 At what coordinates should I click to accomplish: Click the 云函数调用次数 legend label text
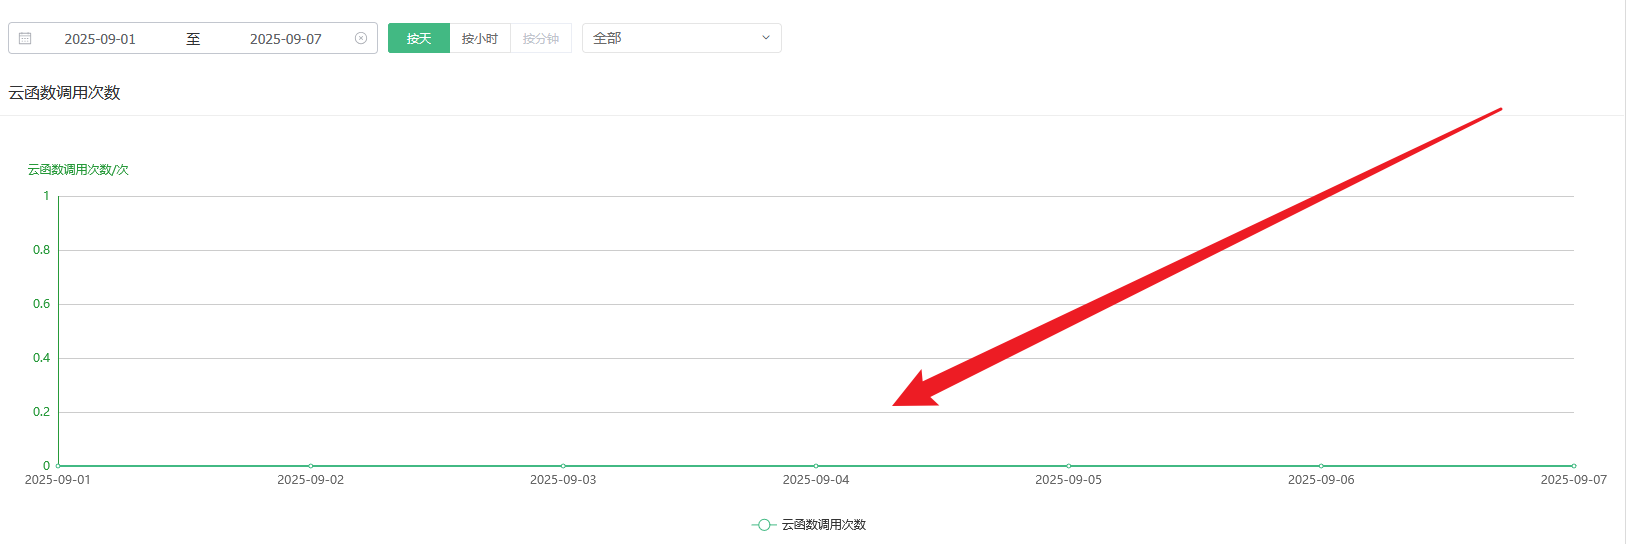tap(824, 525)
